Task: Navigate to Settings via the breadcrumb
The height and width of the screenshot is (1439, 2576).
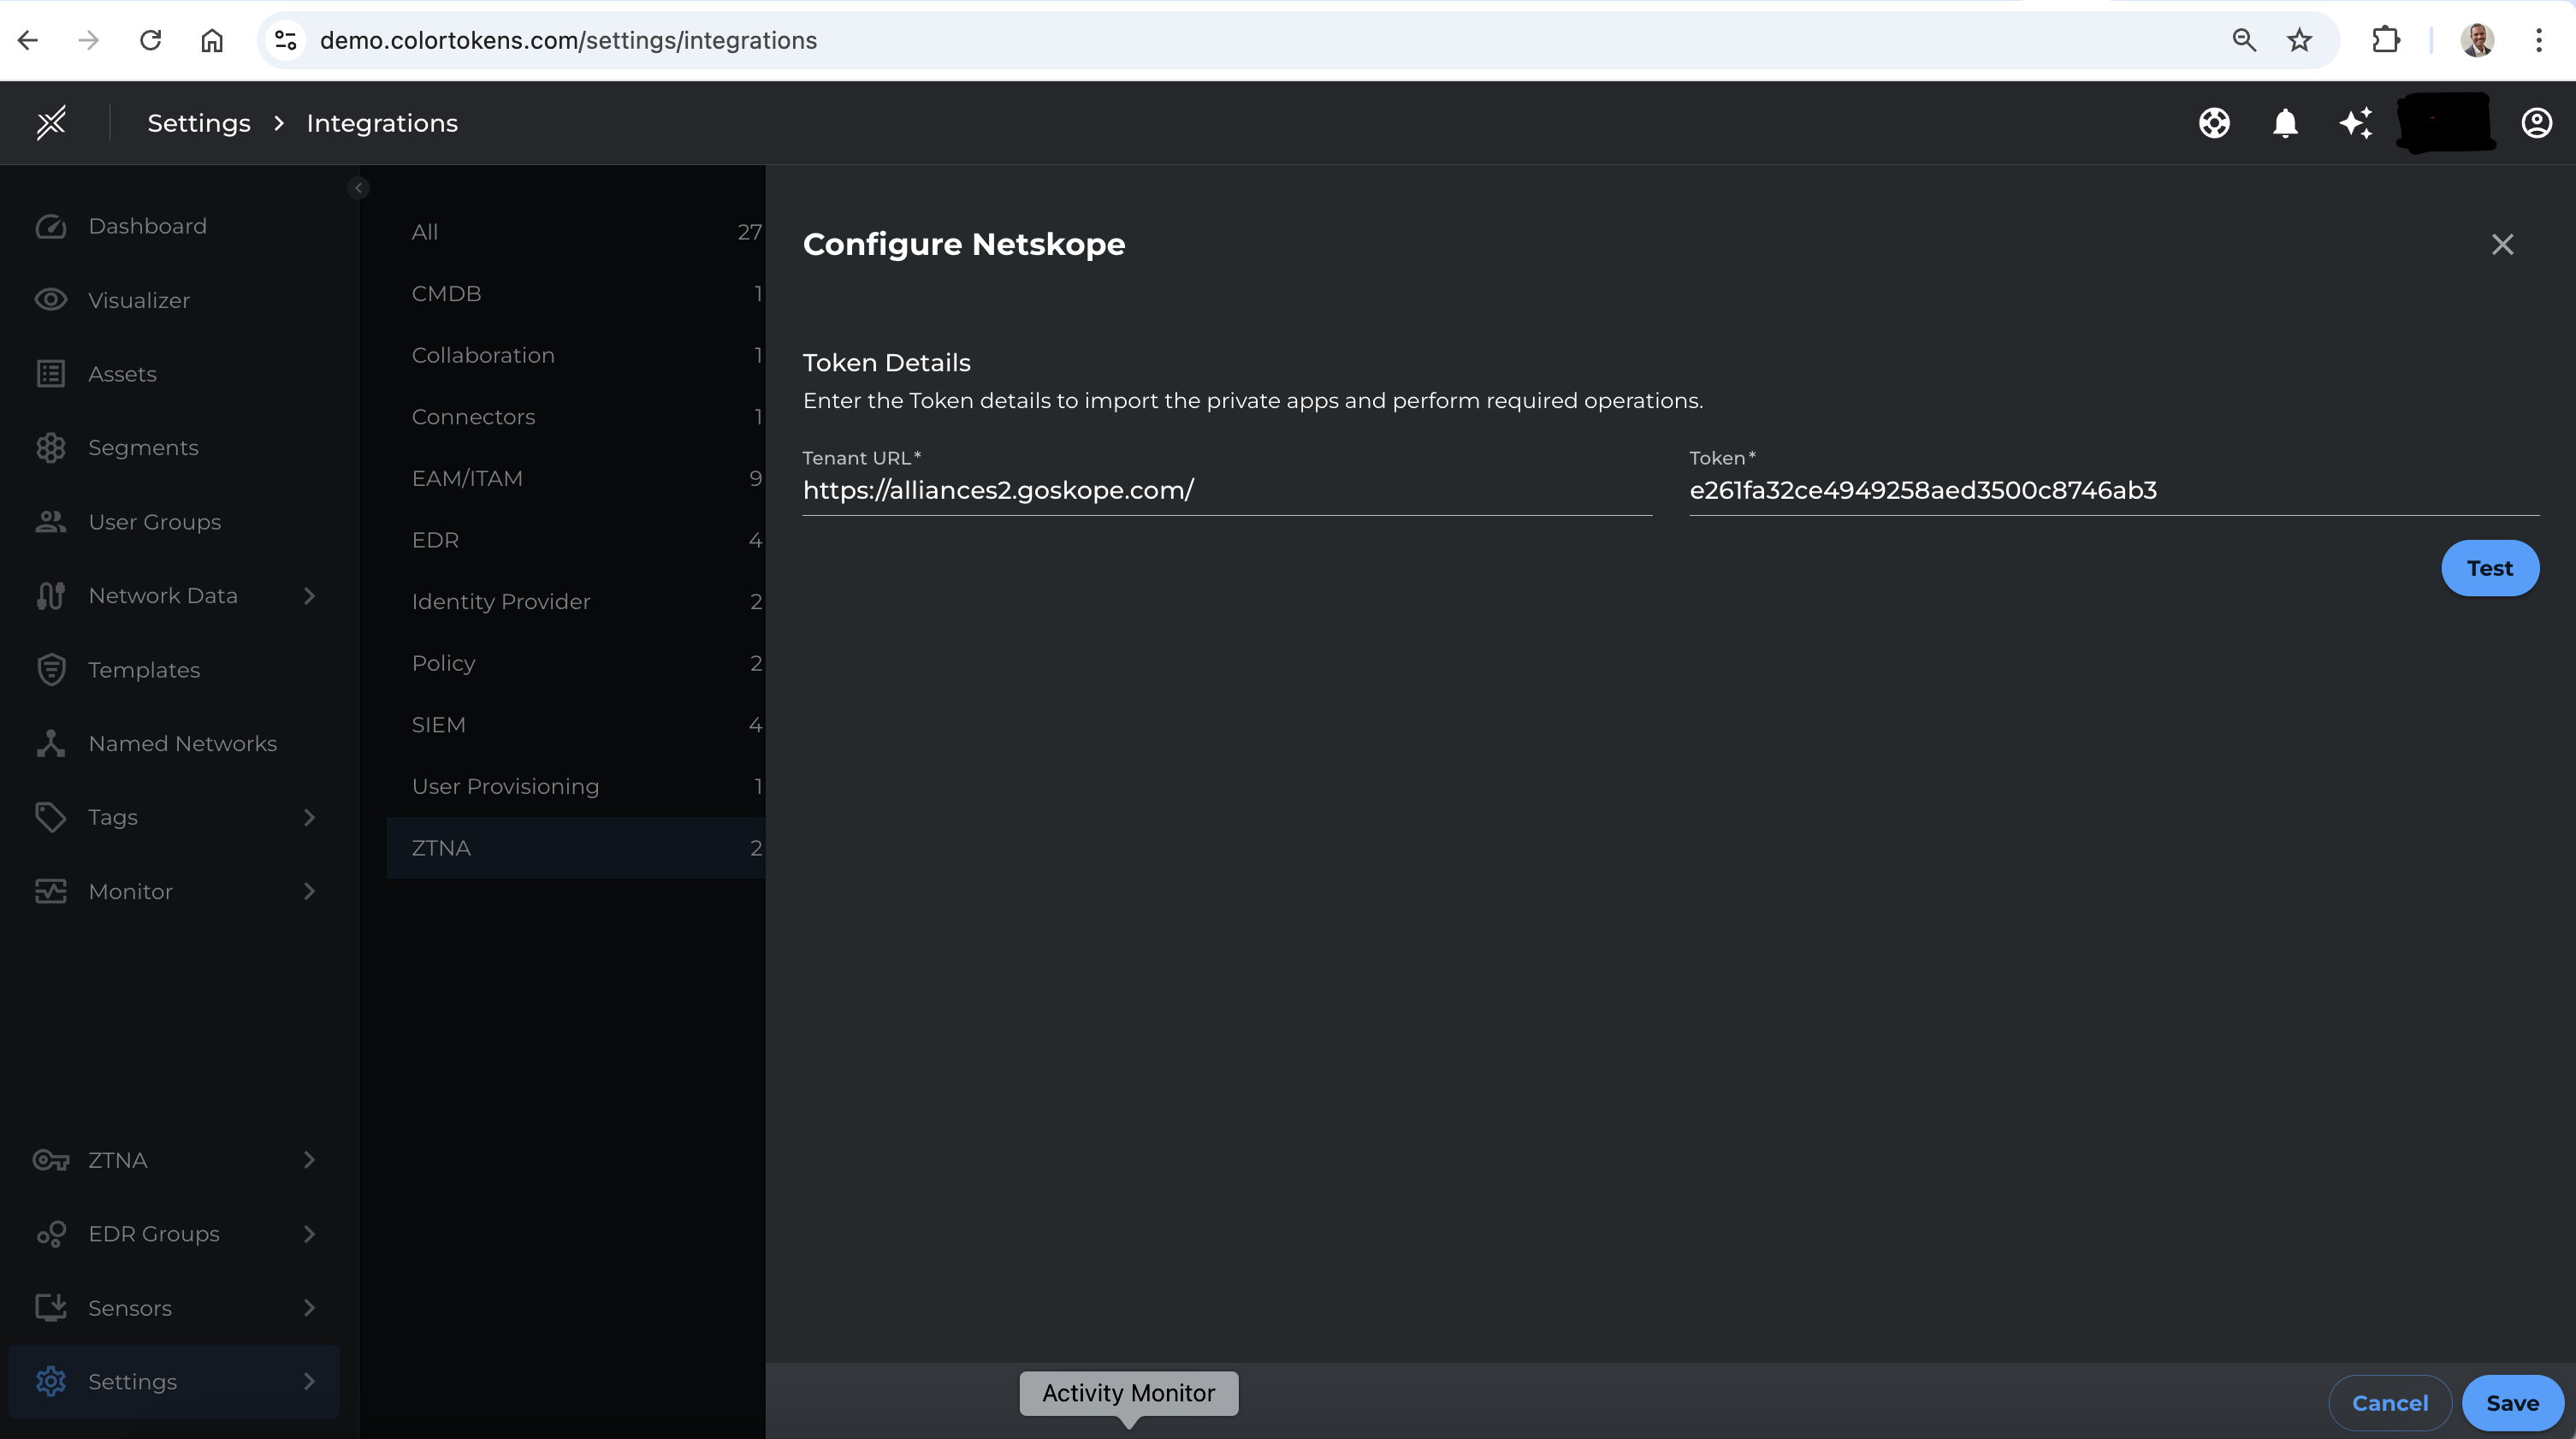Action: (197, 122)
